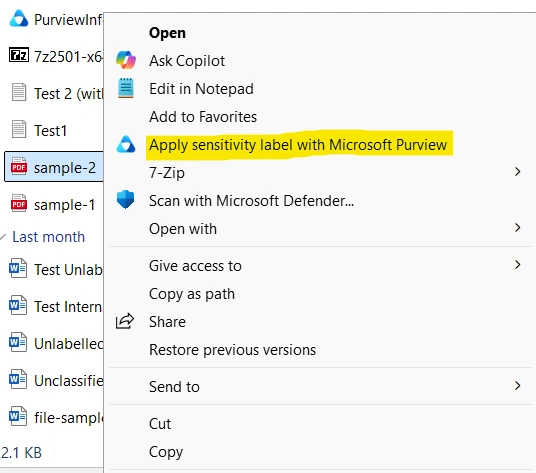
Task: Select Cut from the context menu
Action: (160, 424)
